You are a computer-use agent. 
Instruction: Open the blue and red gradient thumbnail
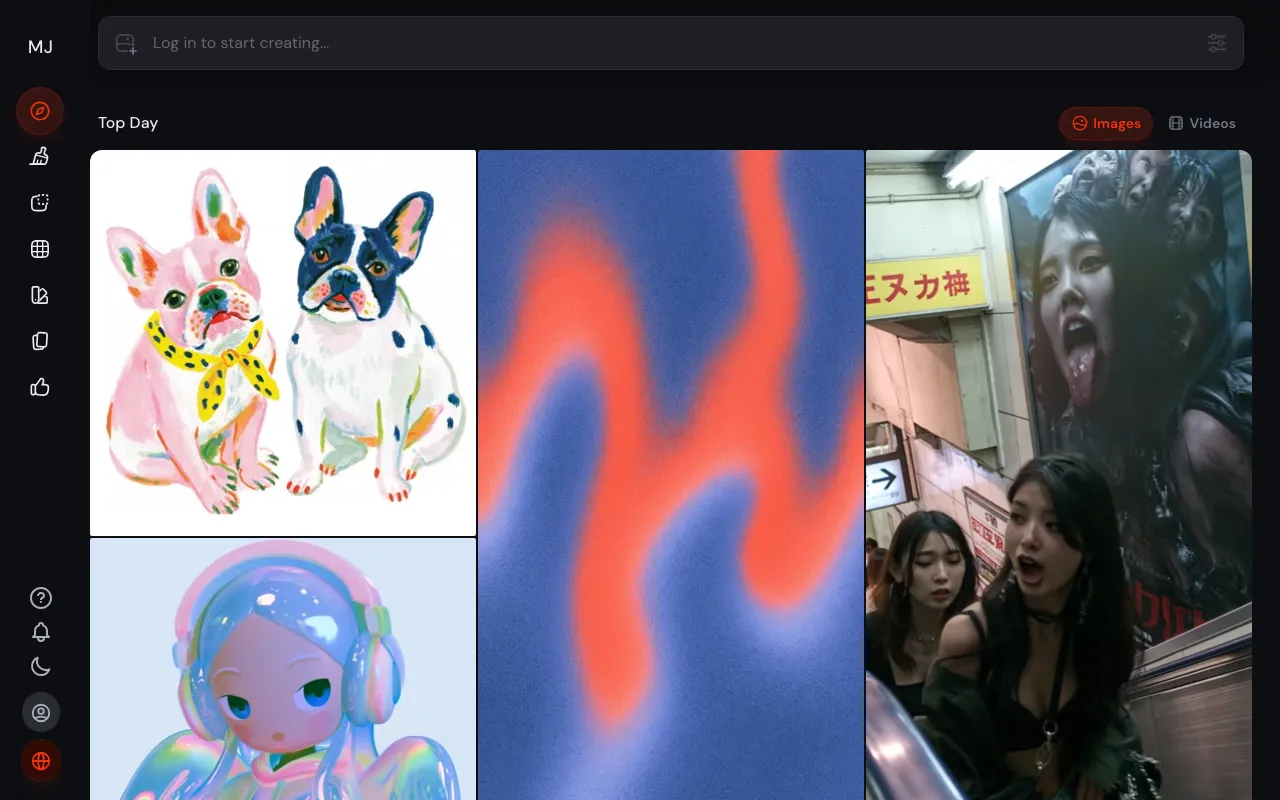(671, 475)
